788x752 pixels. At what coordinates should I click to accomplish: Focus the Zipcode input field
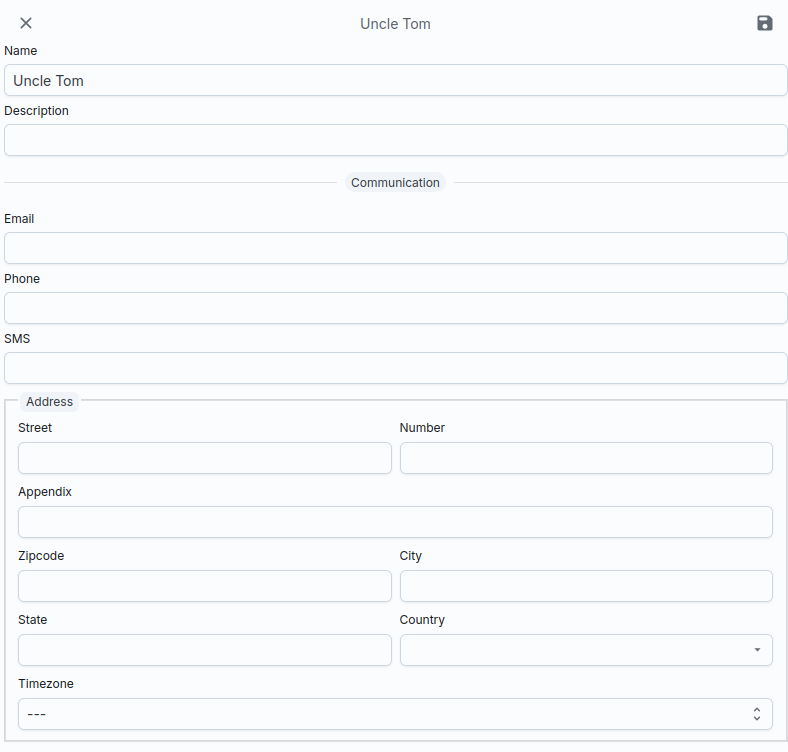(x=204, y=586)
